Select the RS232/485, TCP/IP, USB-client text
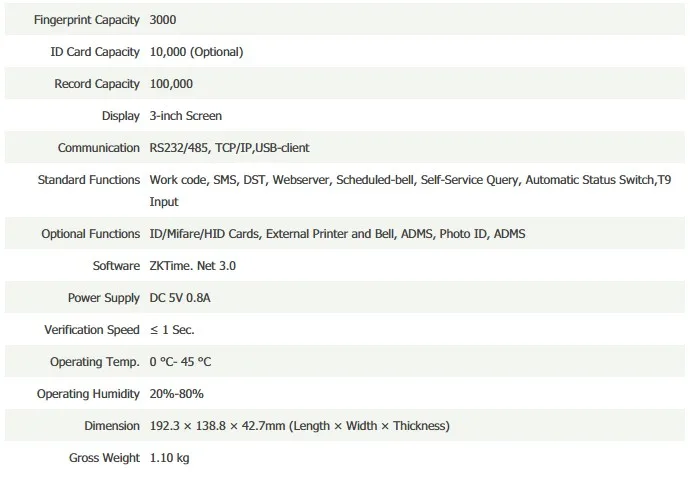 (229, 148)
